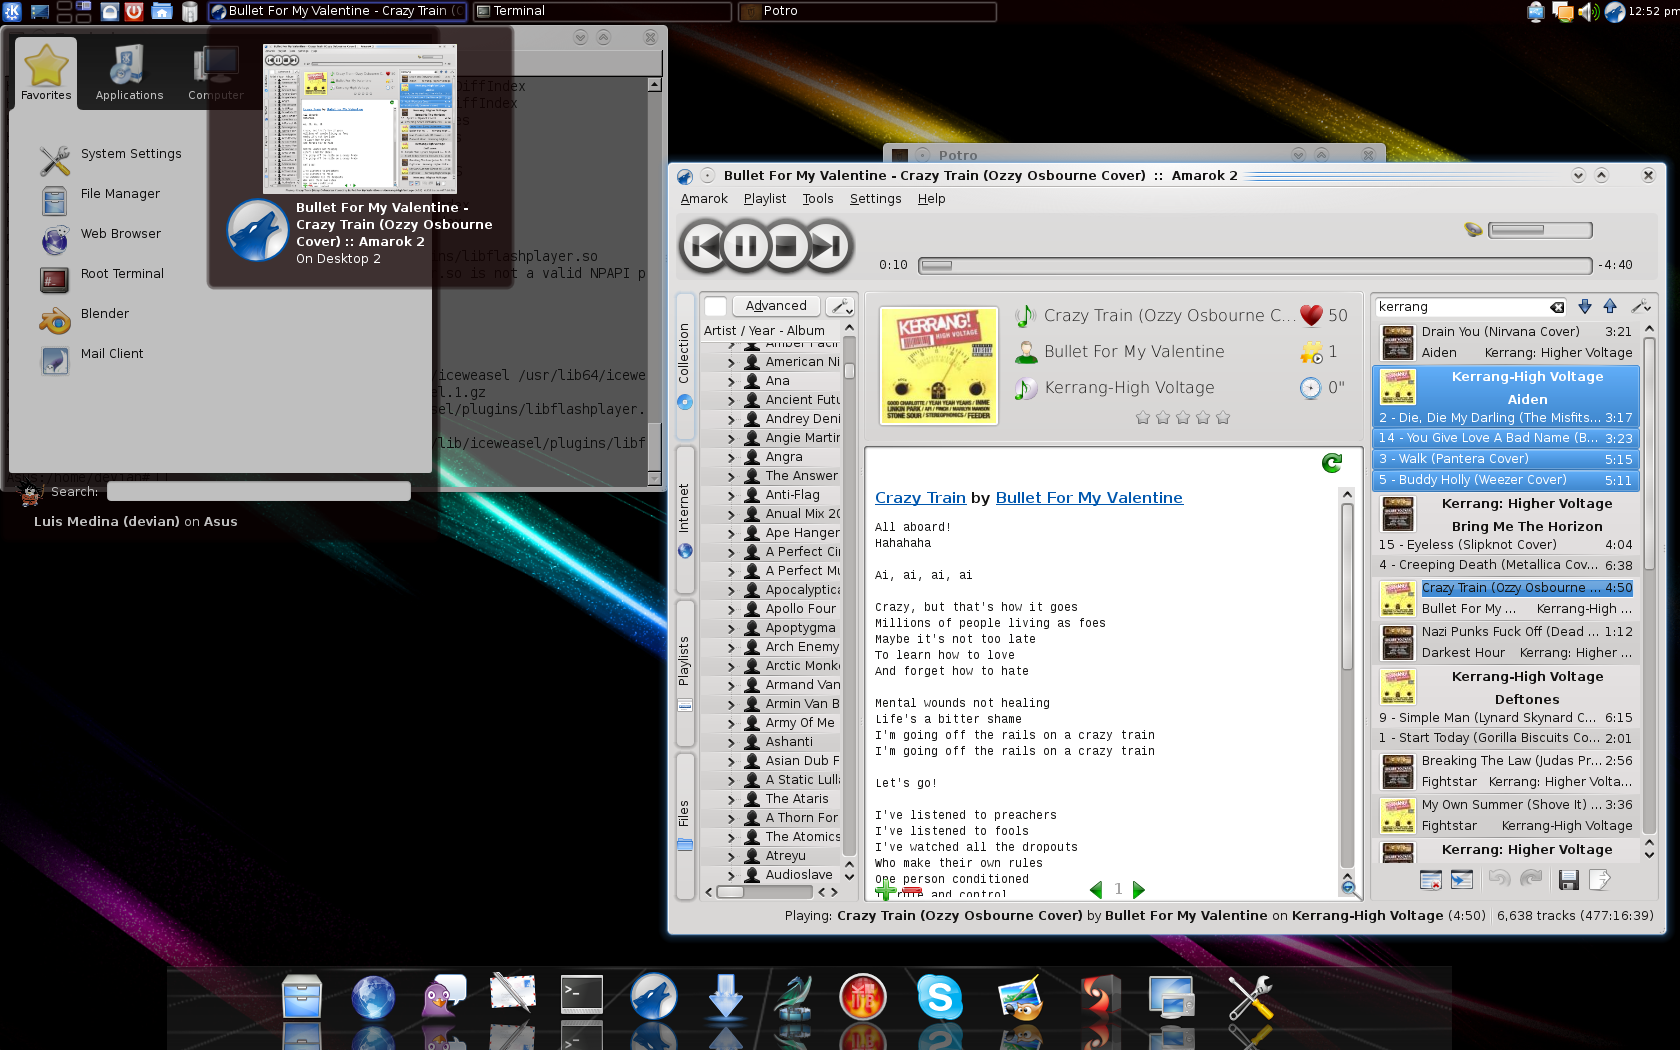Click the volume speaker tray icon
The width and height of the screenshot is (1680, 1050).
(x=1588, y=12)
